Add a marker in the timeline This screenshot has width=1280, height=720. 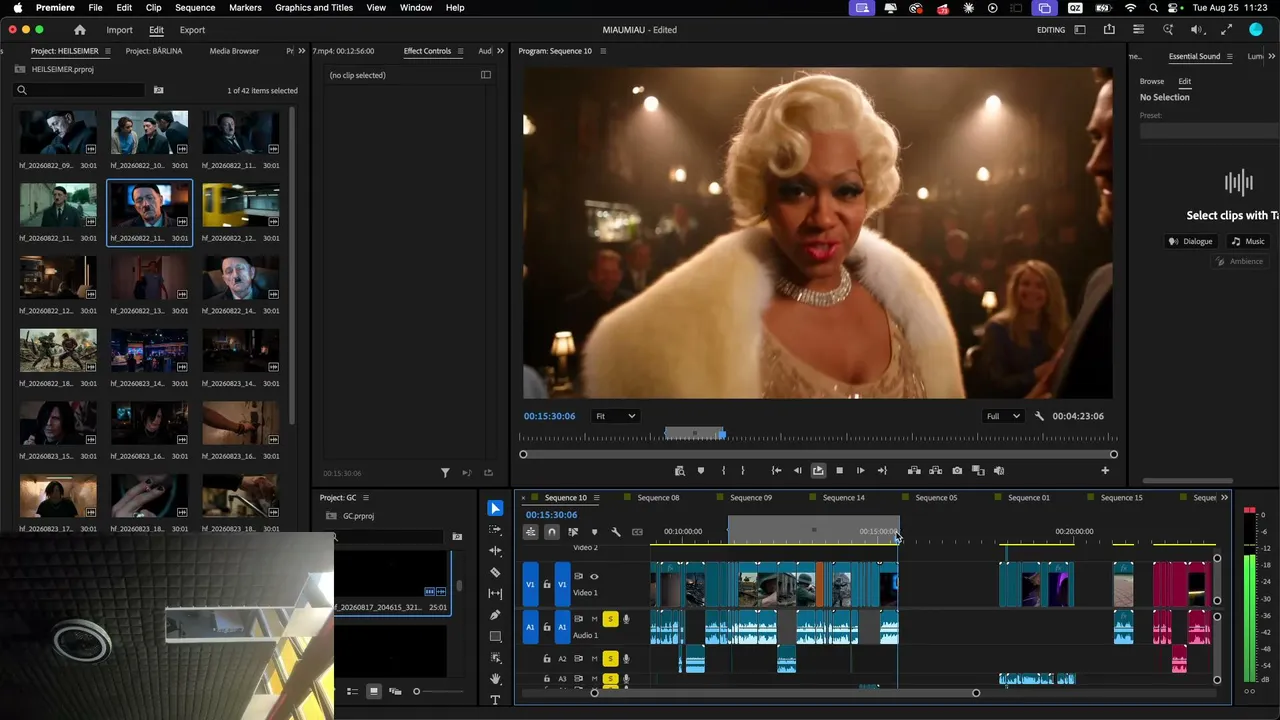[594, 532]
